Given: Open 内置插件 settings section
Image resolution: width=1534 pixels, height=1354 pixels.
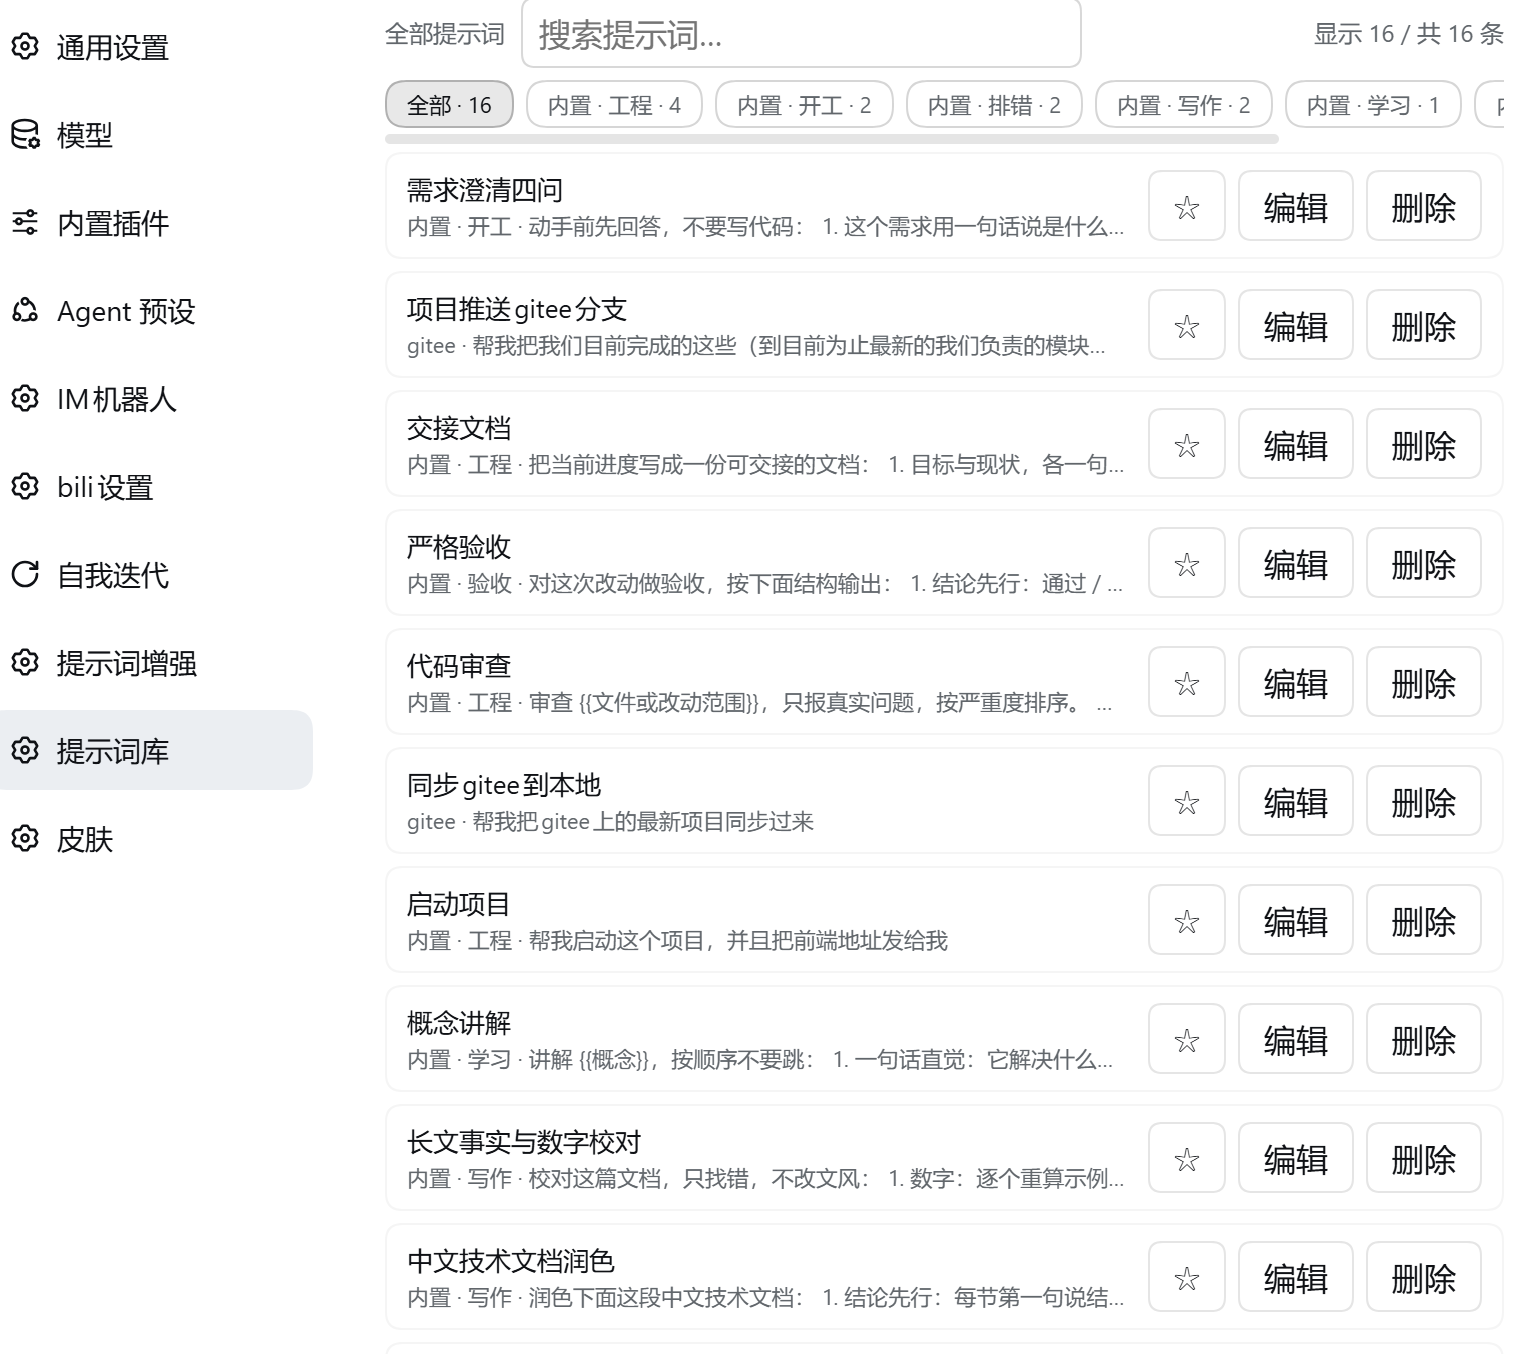Looking at the screenshot, I should (156, 222).
